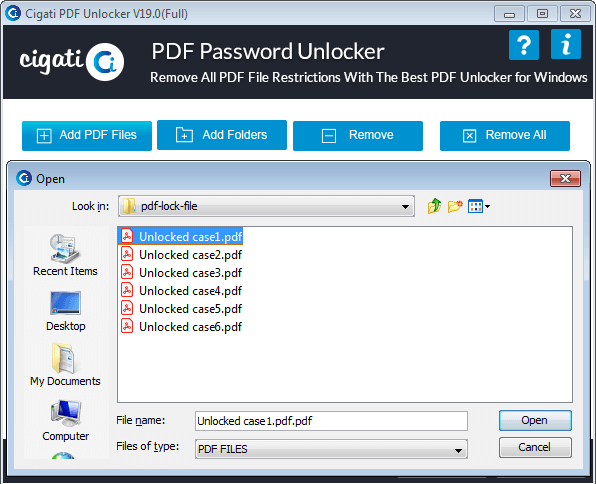Expand the Files of type dropdown
This screenshot has width=596, height=484.
458,450
